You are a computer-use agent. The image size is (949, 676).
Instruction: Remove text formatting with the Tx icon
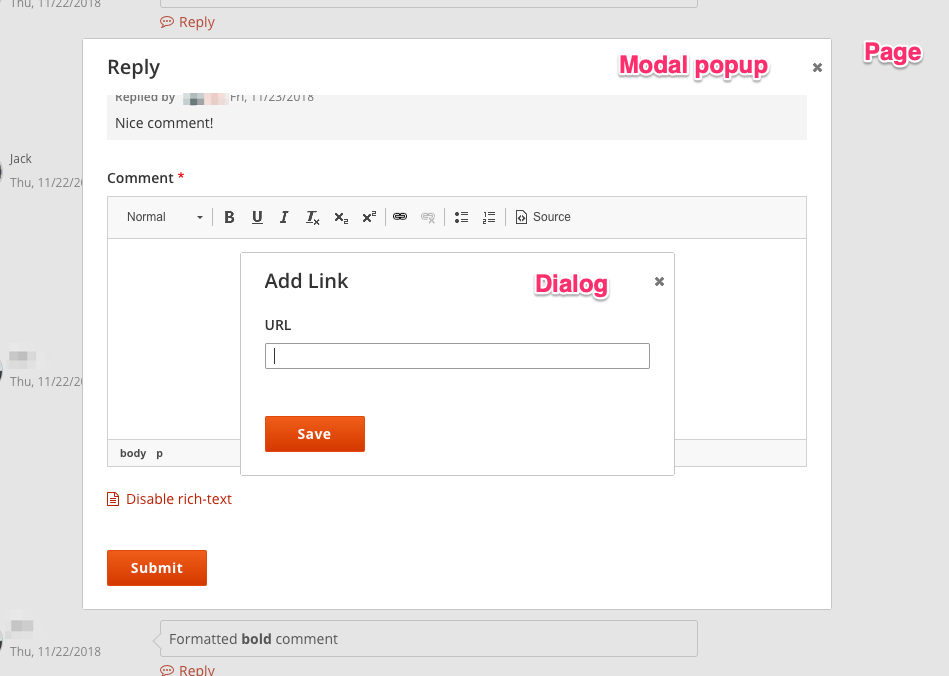[x=311, y=217]
